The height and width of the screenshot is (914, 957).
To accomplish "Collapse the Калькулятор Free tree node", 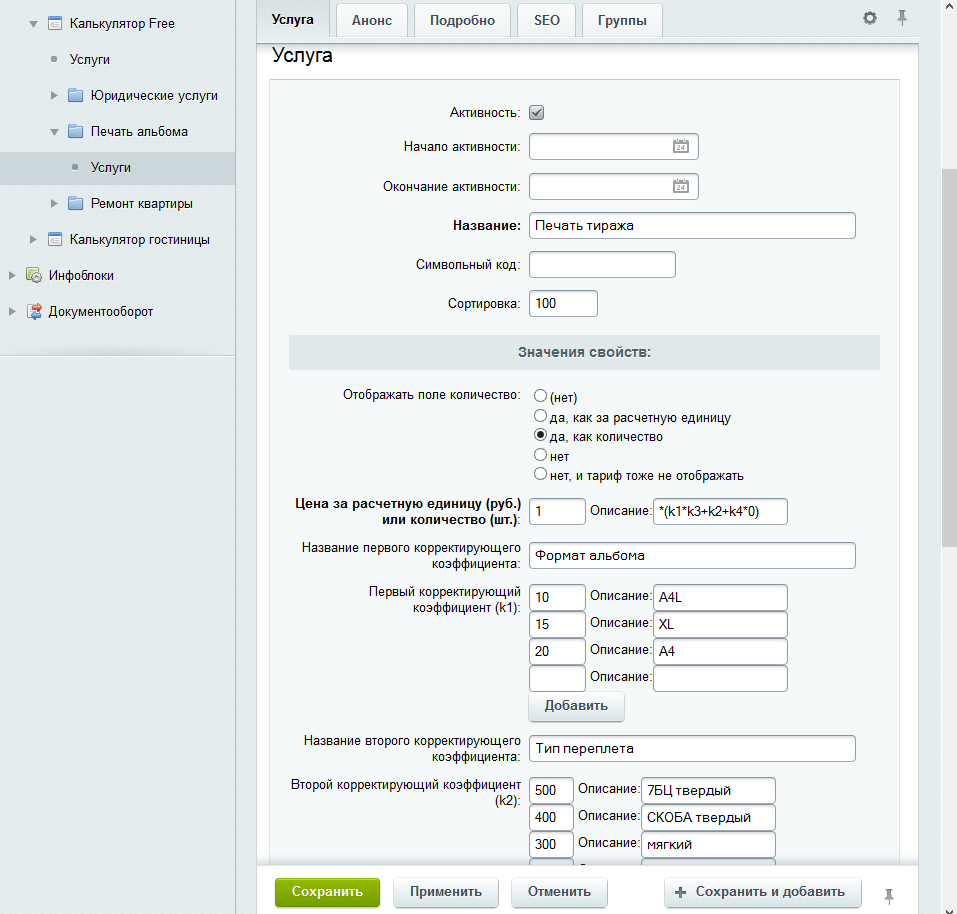I will pyautogui.click(x=34, y=24).
